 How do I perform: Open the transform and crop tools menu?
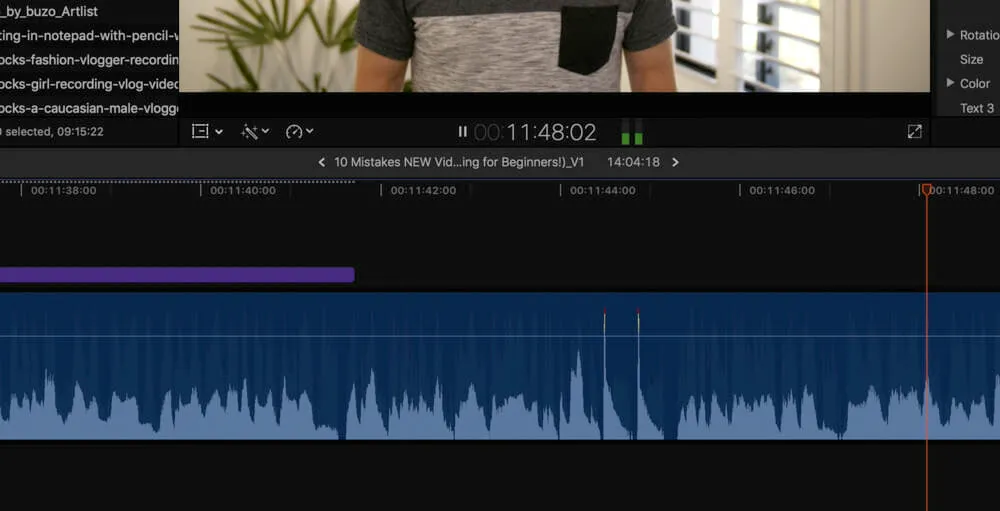point(207,132)
